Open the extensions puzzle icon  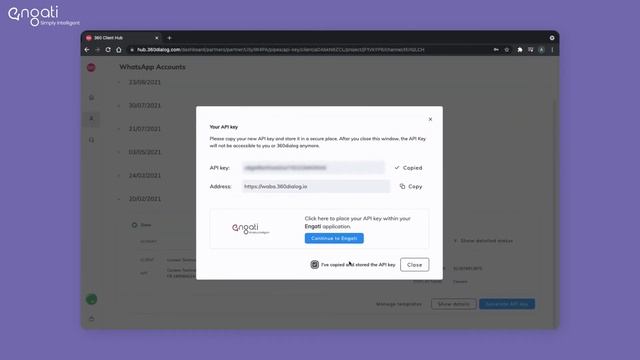coord(520,50)
